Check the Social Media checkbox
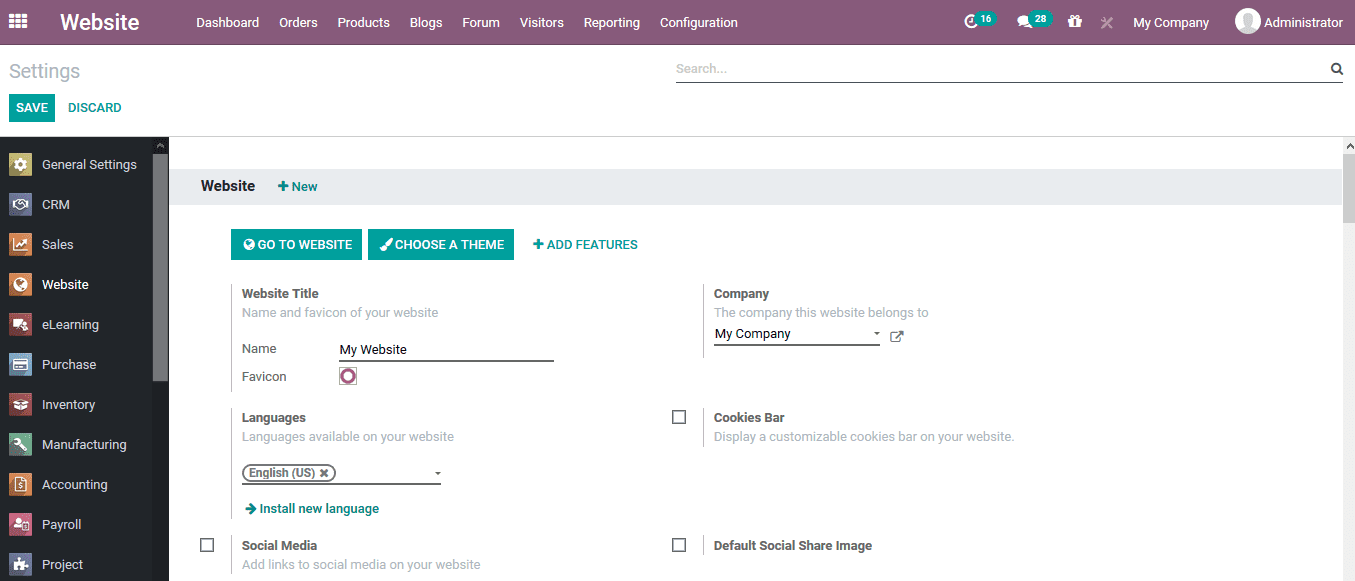Image resolution: width=1355 pixels, height=581 pixels. click(207, 544)
